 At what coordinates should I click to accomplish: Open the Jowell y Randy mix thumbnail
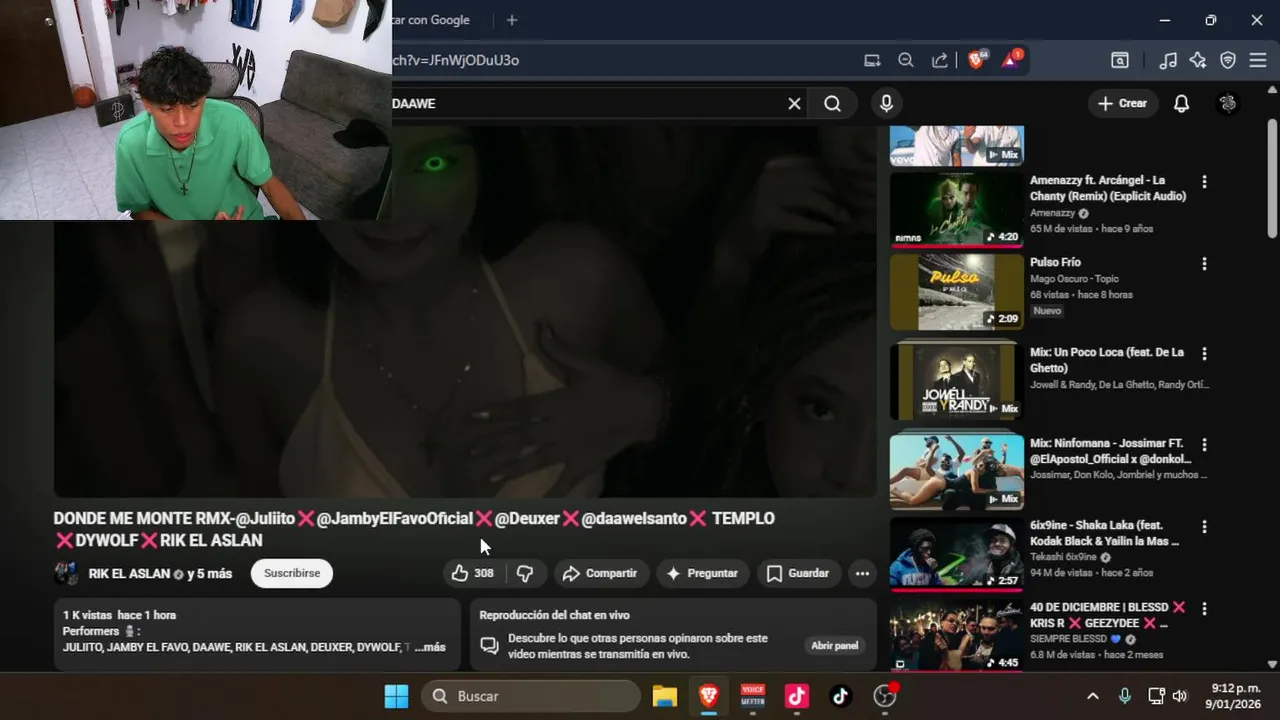(957, 381)
